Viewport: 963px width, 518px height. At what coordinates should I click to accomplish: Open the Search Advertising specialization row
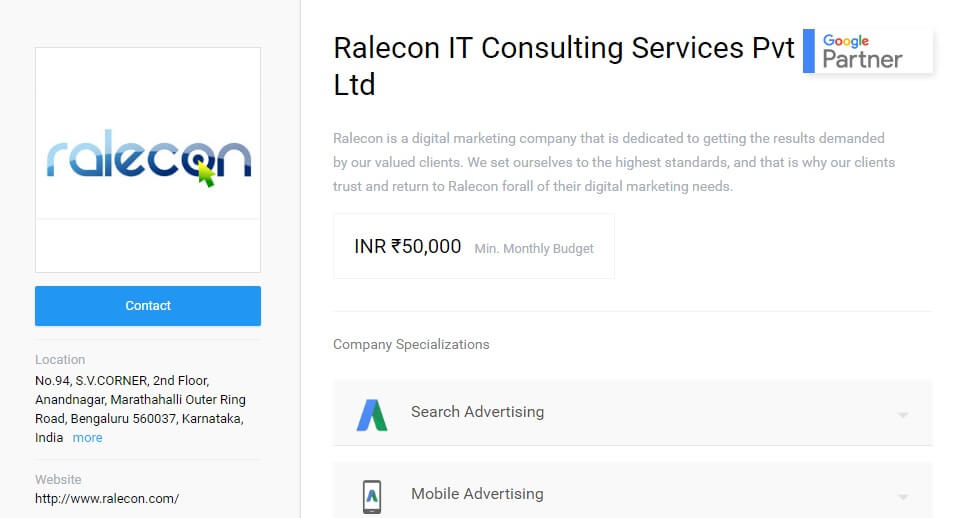tap(633, 413)
